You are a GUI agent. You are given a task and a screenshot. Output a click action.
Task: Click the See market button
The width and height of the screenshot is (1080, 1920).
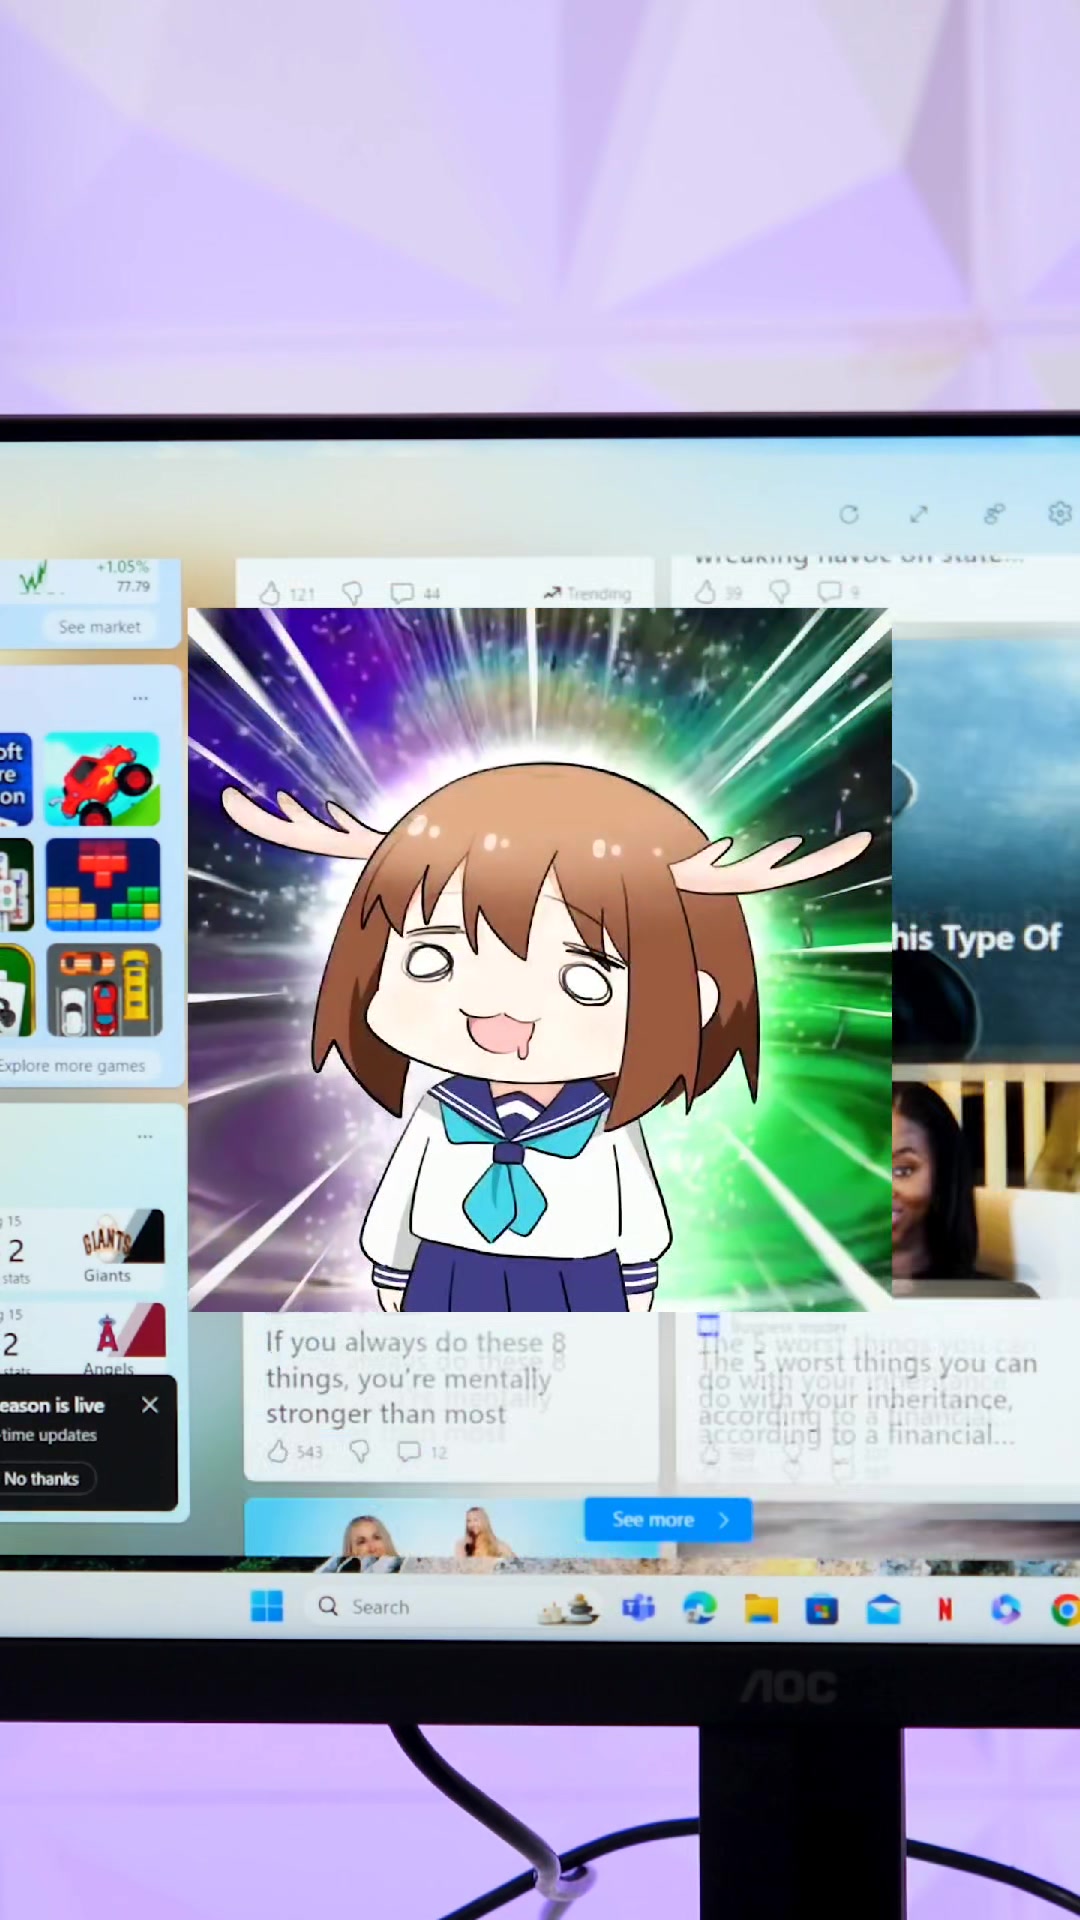99,627
